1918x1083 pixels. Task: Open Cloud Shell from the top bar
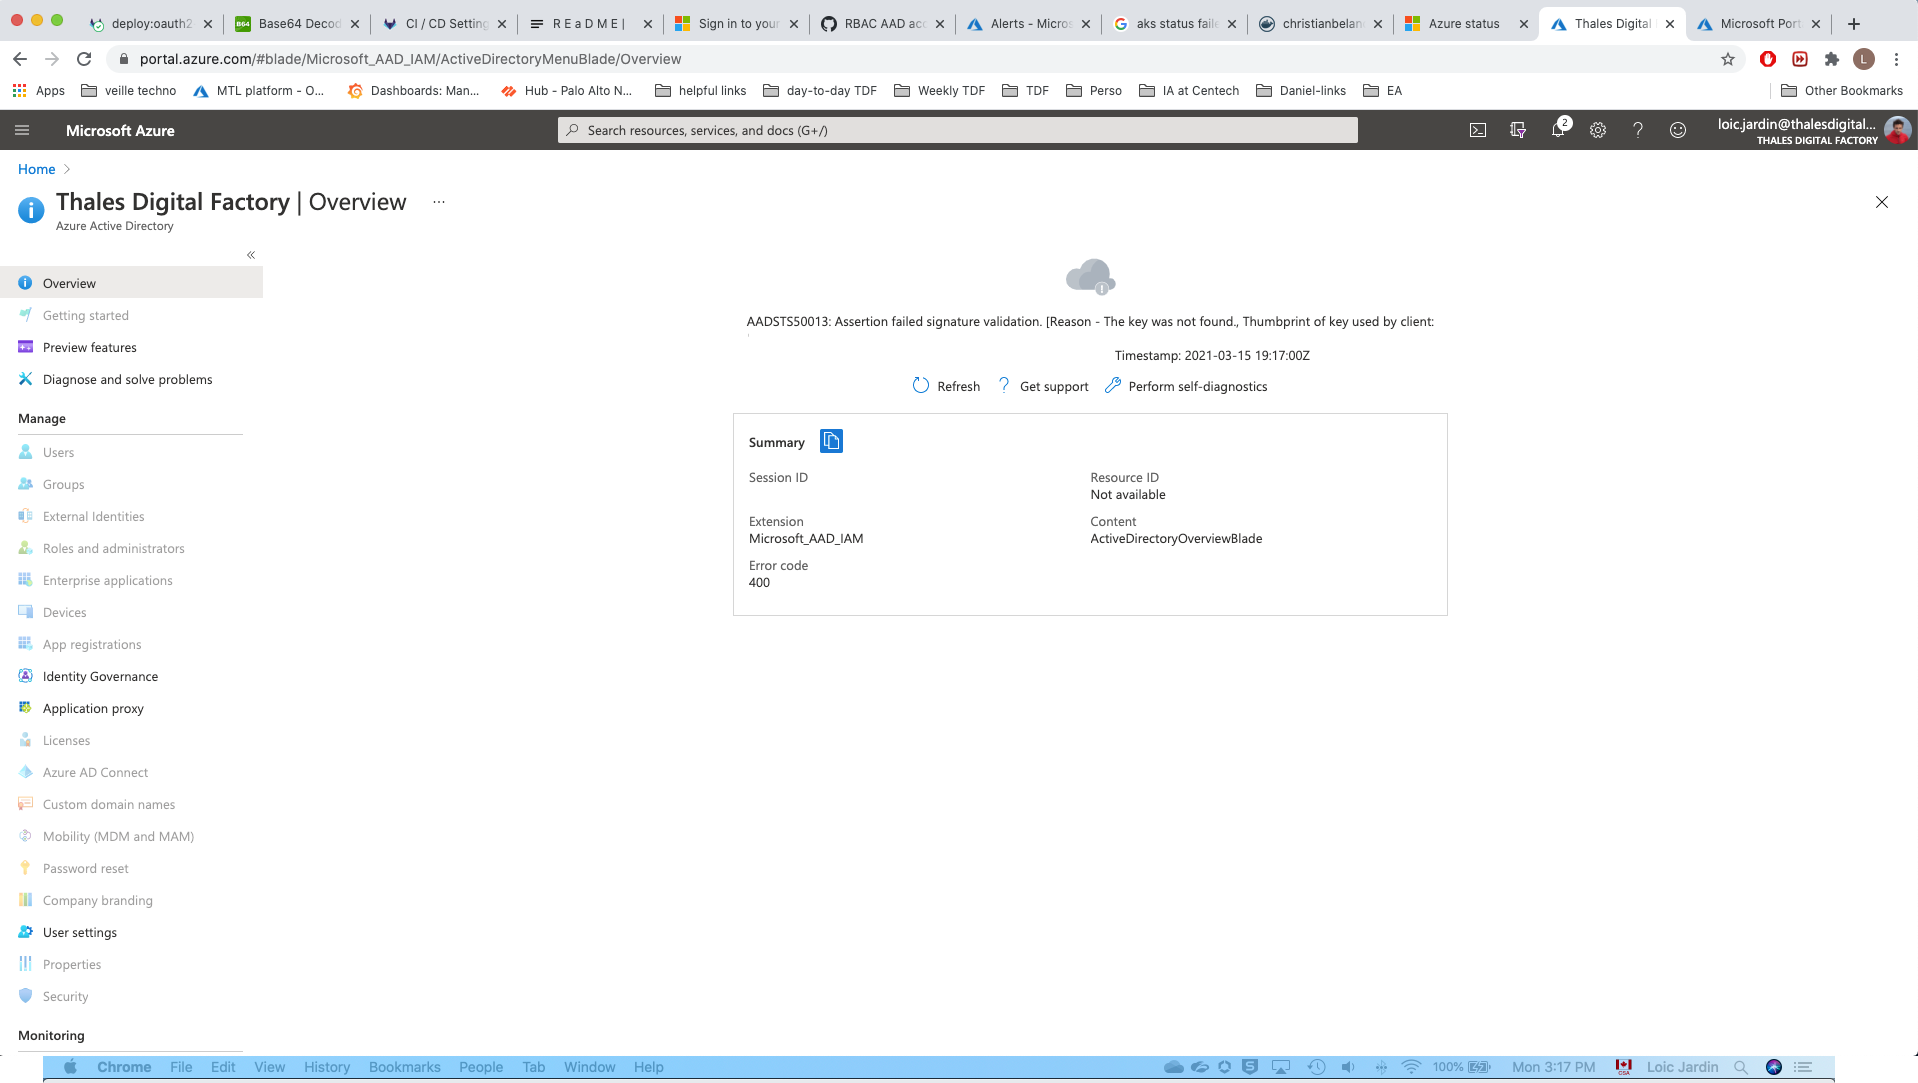tap(1477, 130)
